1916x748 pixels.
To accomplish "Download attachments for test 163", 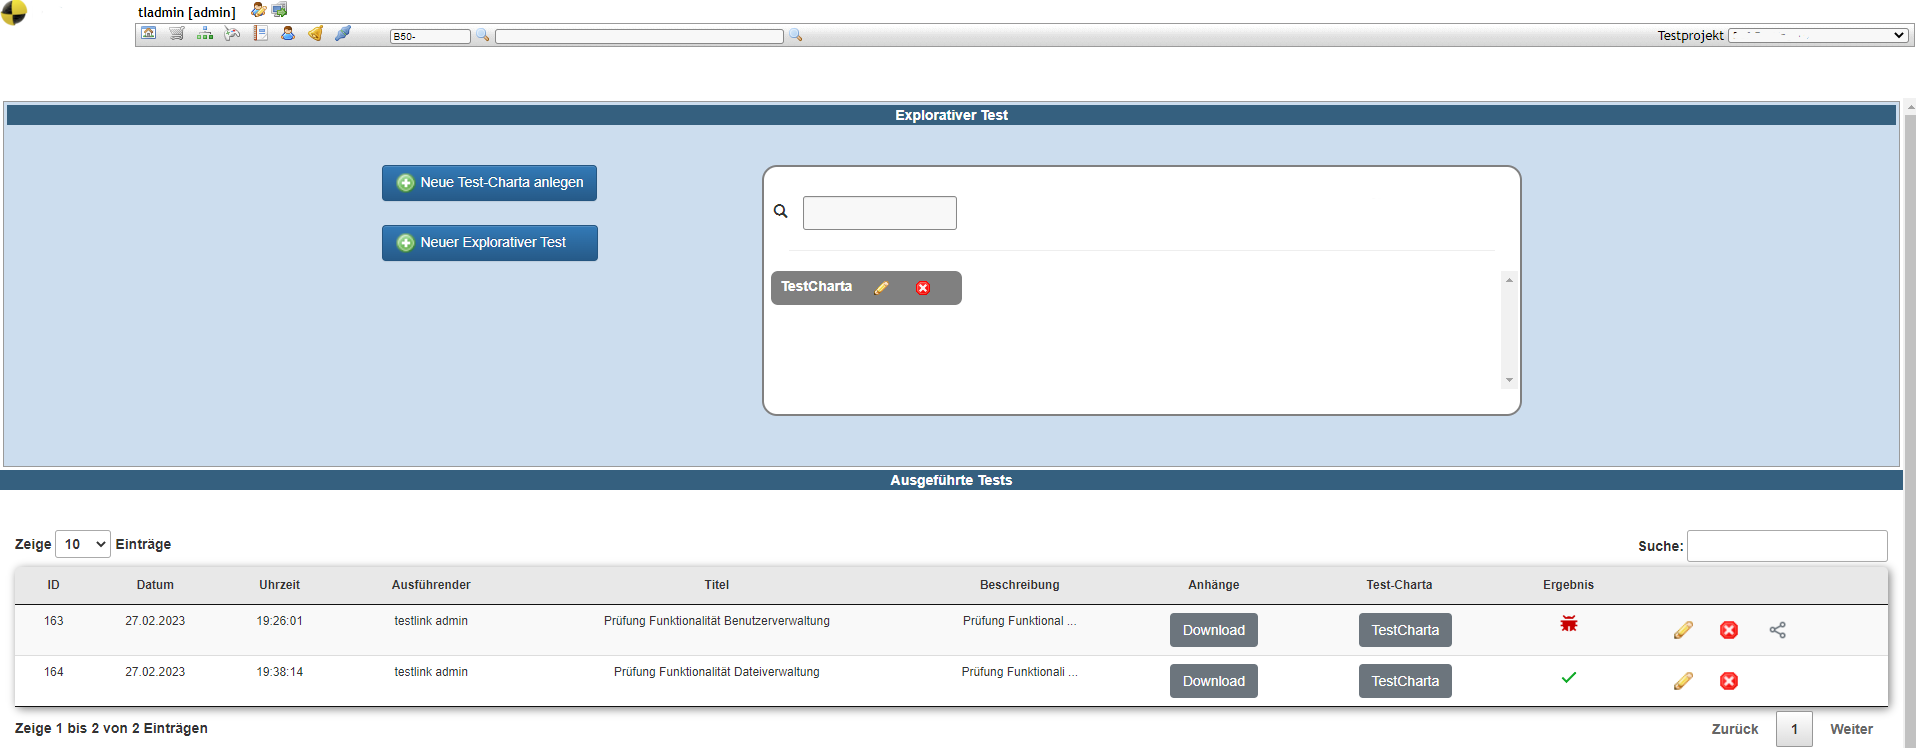I will tap(1214, 630).
